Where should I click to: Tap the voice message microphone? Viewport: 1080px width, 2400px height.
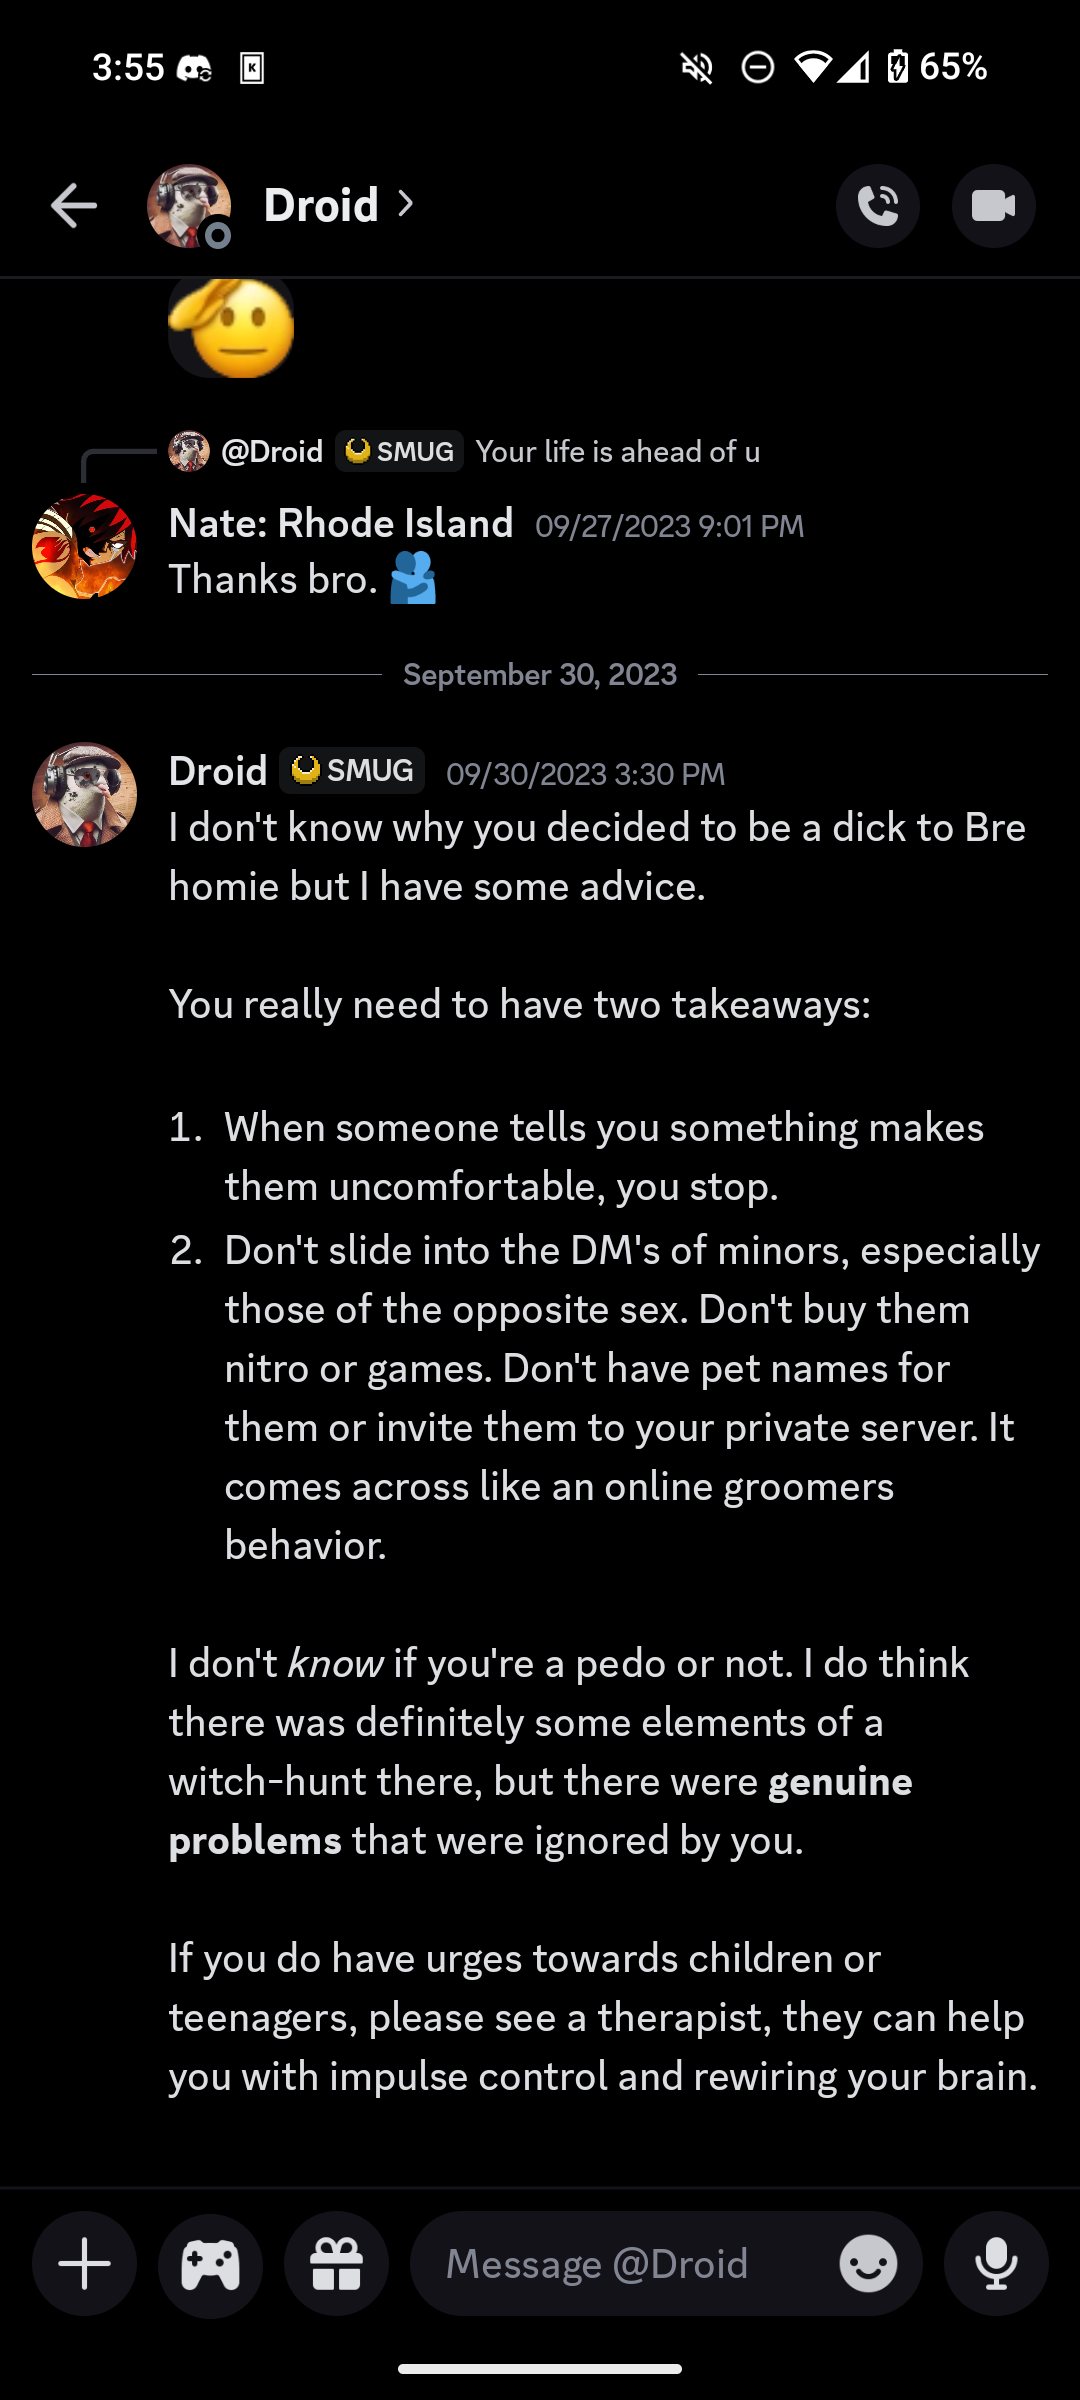[x=996, y=2264]
